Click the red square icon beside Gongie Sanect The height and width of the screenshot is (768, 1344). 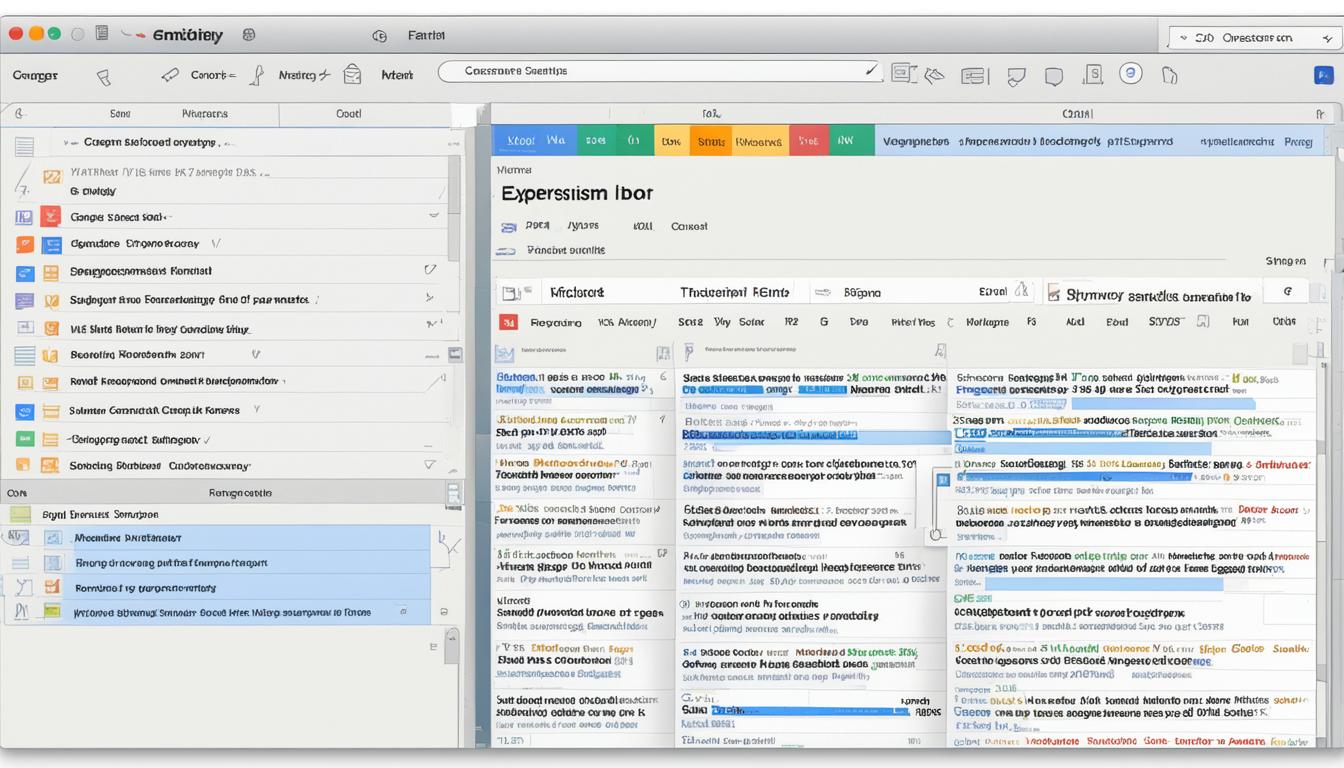pyautogui.click(x=50, y=216)
